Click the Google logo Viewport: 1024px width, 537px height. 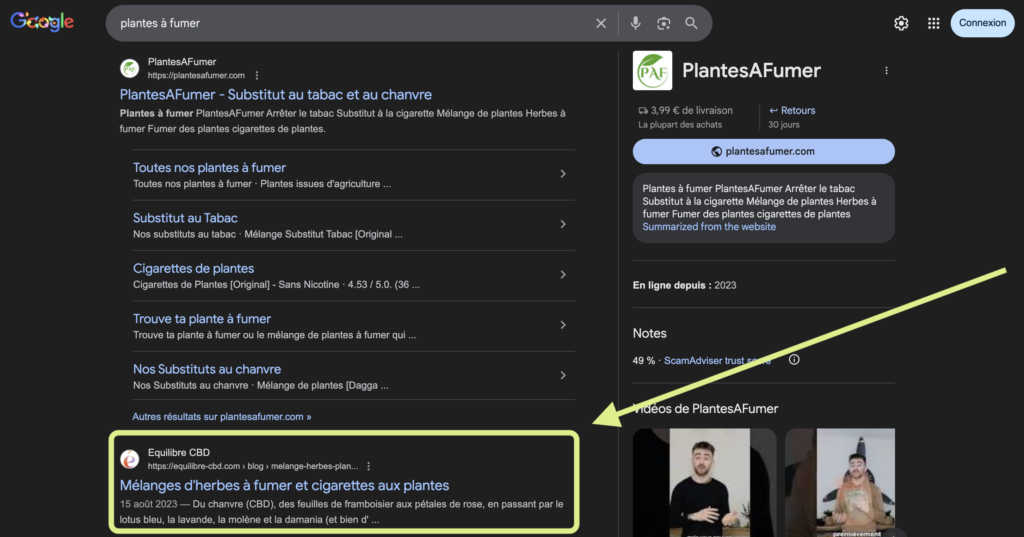coord(42,22)
